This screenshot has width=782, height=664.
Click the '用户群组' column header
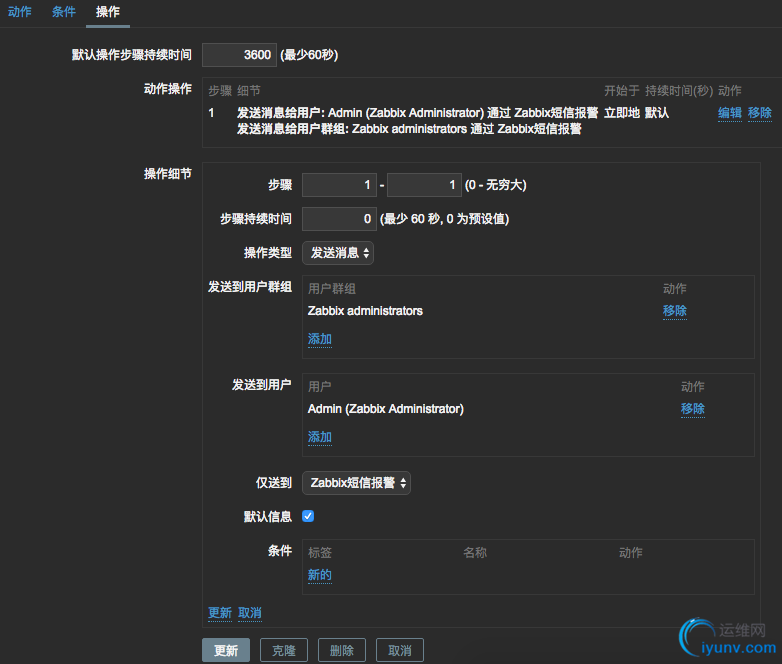(332, 289)
